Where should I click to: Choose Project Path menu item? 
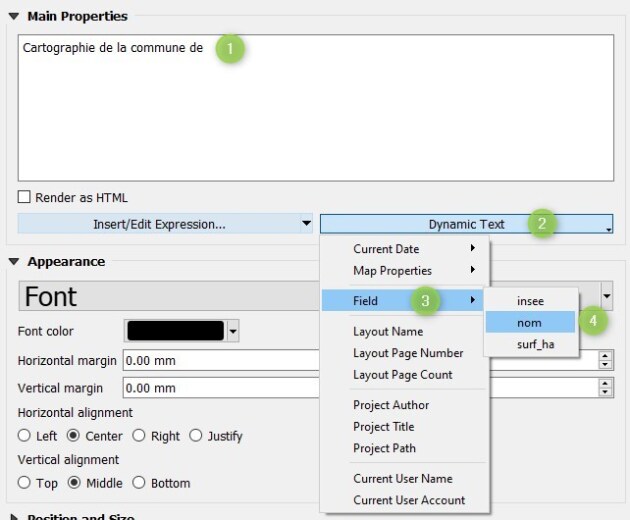tap(405, 448)
